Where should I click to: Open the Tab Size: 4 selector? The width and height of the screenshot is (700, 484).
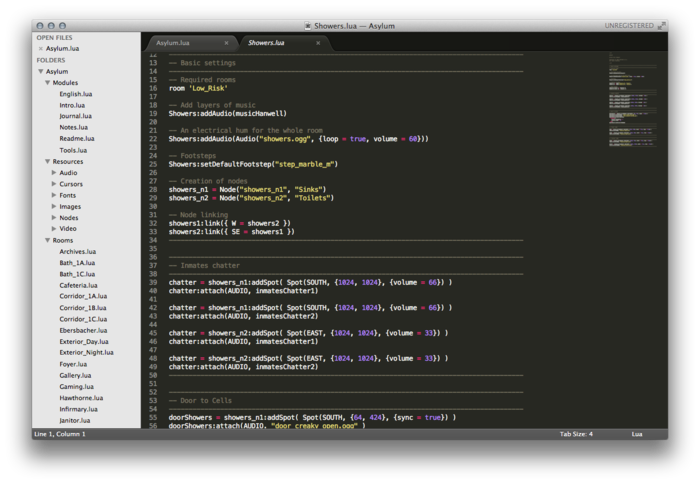pyautogui.click(x=576, y=434)
